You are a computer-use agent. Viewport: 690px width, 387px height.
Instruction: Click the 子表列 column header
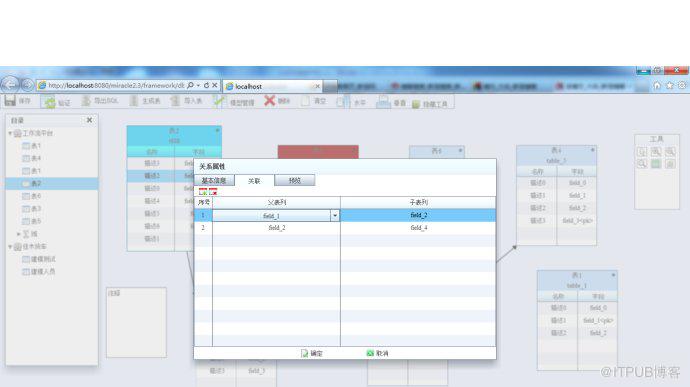pyautogui.click(x=418, y=203)
